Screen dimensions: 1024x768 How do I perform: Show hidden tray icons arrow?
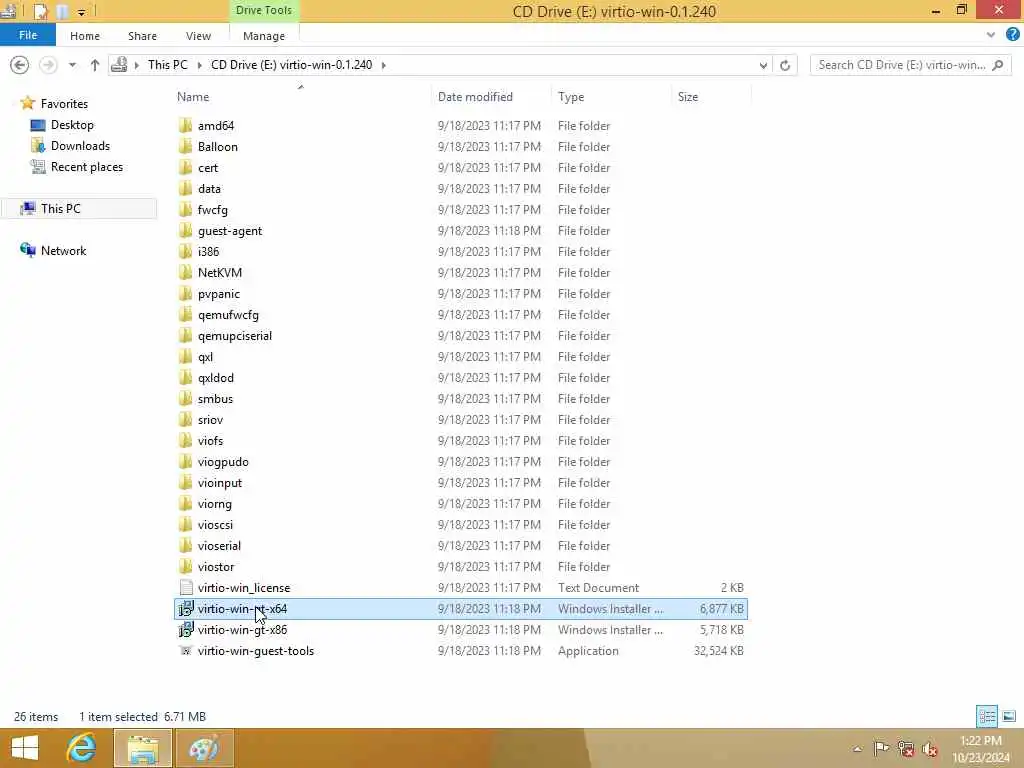[x=857, y=749]
